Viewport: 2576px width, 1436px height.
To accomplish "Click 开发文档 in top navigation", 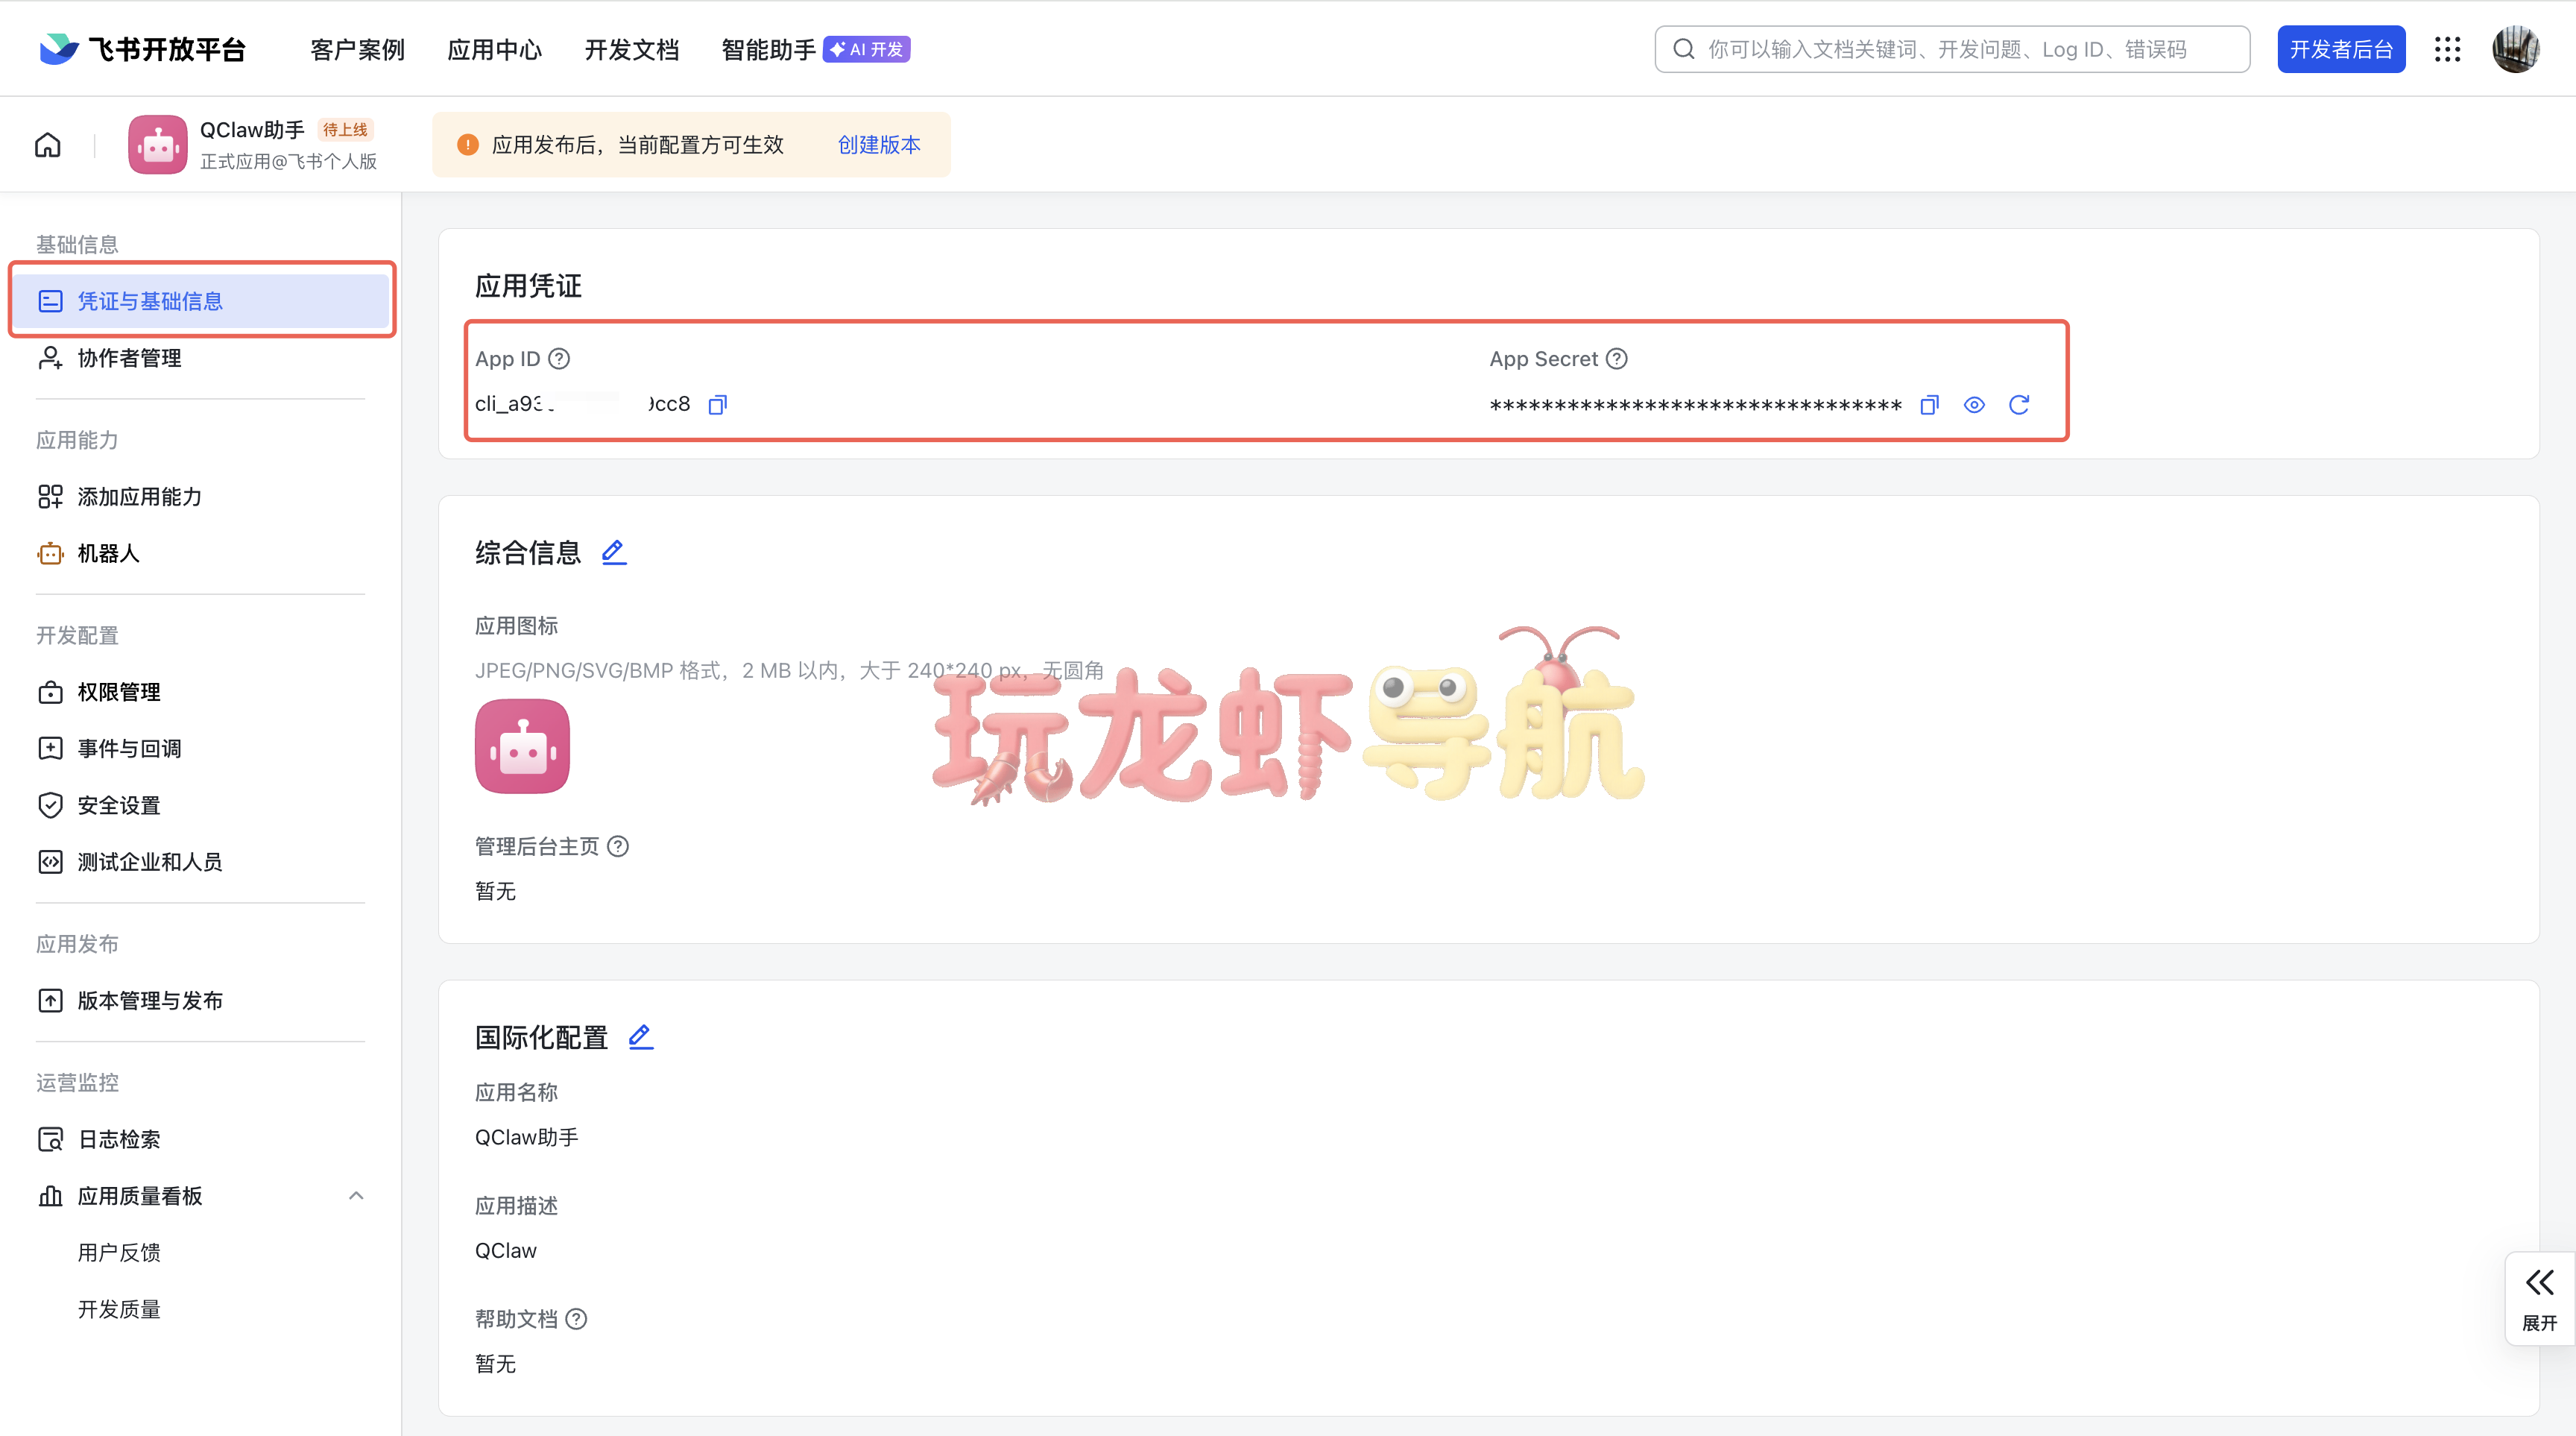I will pos(631,49).
